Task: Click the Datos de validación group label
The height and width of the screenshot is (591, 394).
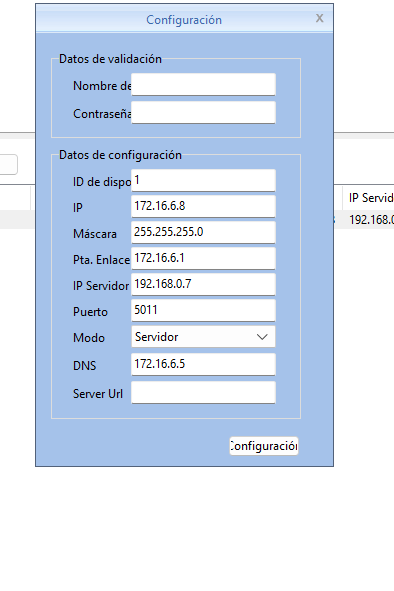Action: pyautogui.click(x=110, y=59)
